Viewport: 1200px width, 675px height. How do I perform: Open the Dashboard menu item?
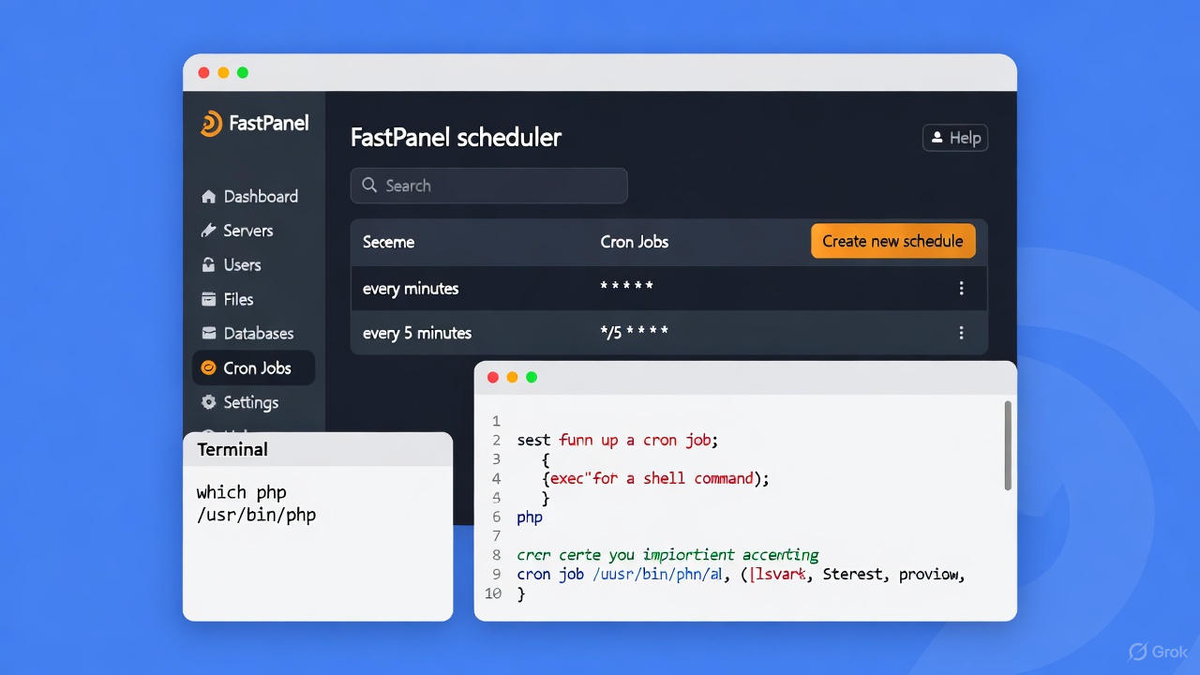point(249,197)
